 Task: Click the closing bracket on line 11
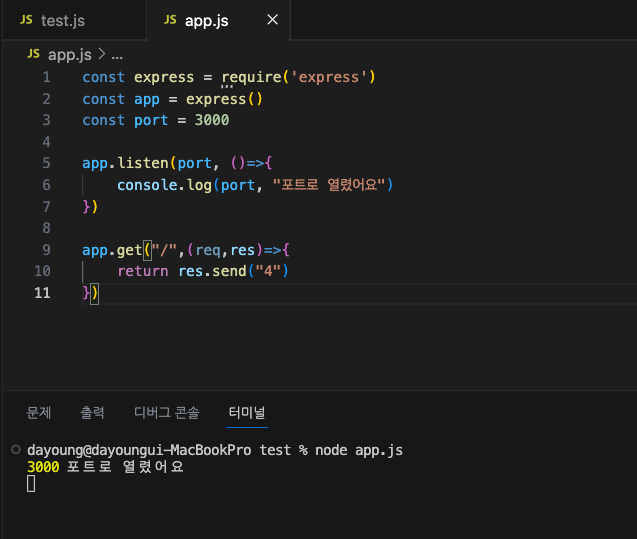(x=94, y=293)
